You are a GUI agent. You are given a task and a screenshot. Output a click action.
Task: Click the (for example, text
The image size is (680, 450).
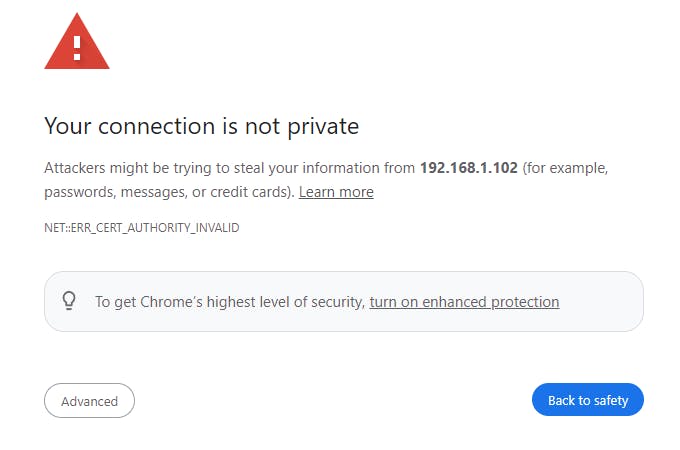pos(565,168)
